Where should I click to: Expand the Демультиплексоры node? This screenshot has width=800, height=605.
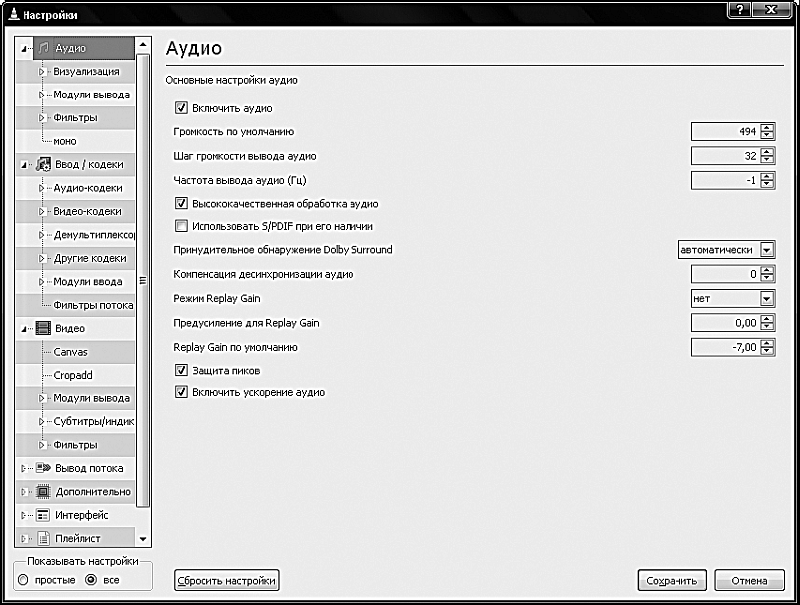coord(42,235)
